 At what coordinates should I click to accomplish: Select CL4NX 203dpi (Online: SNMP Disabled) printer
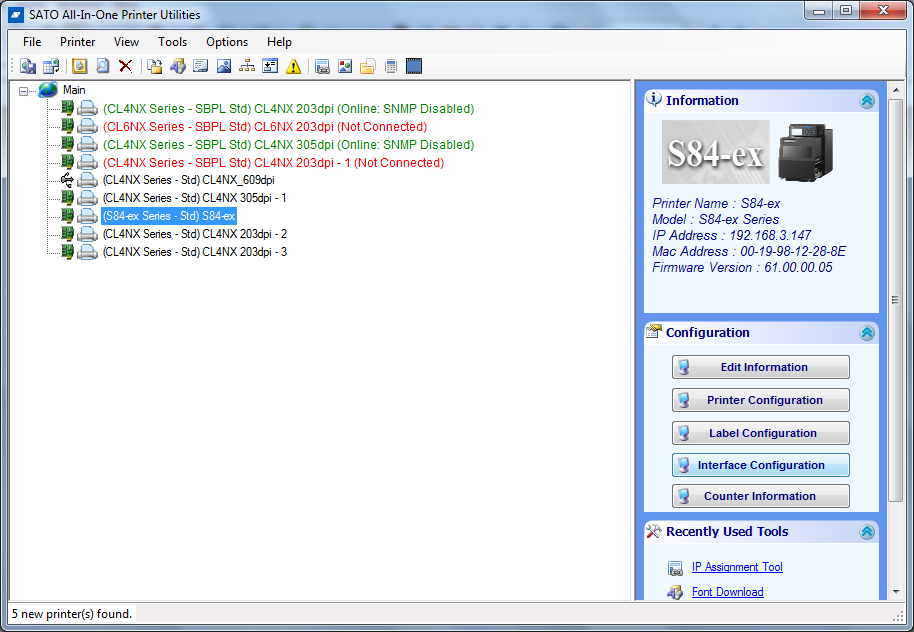pos(289,108)
